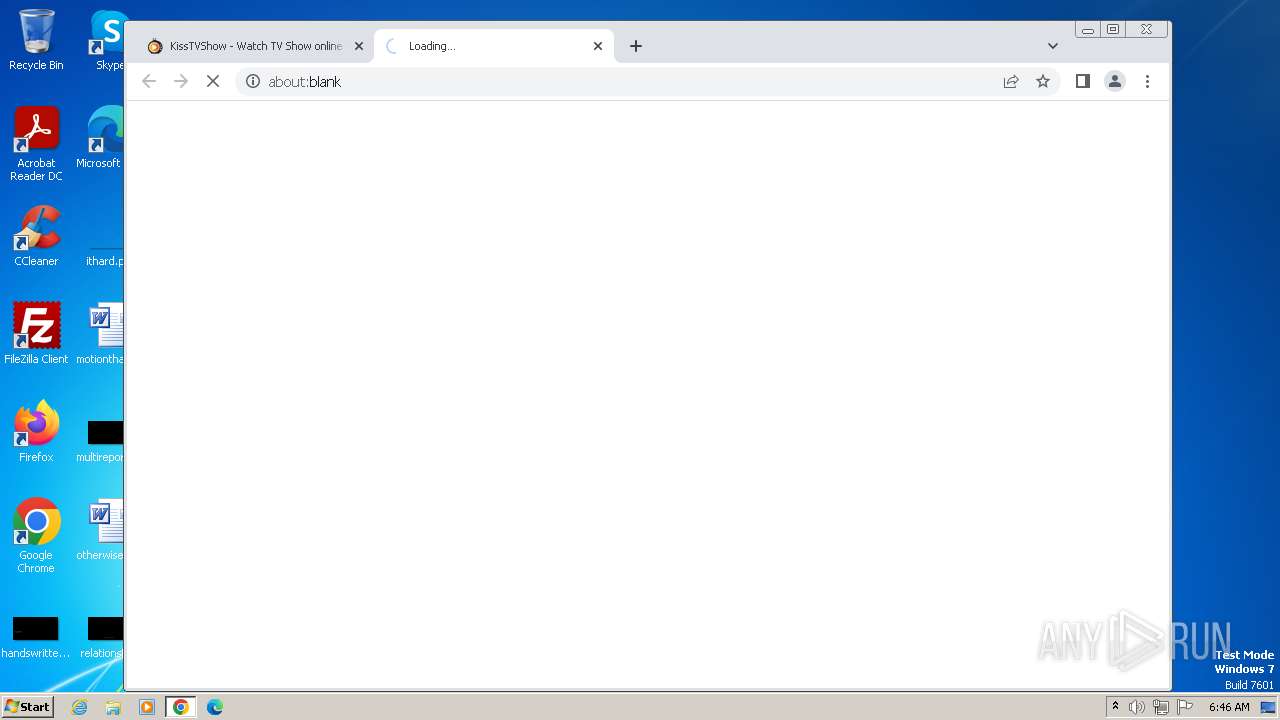Open Chrome profile avatar menu
Viewport: 1280px width, 720px height.
tap(1115, 81)
